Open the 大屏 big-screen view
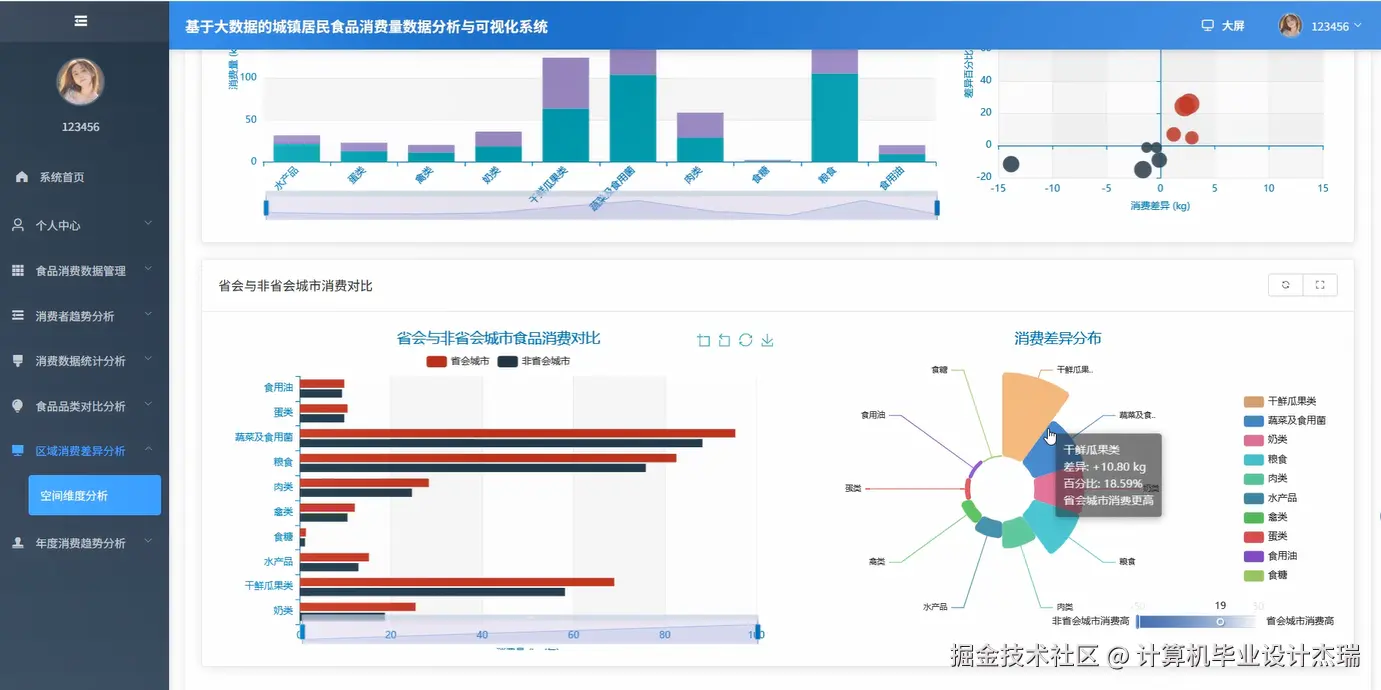 tap(1233, 26)
